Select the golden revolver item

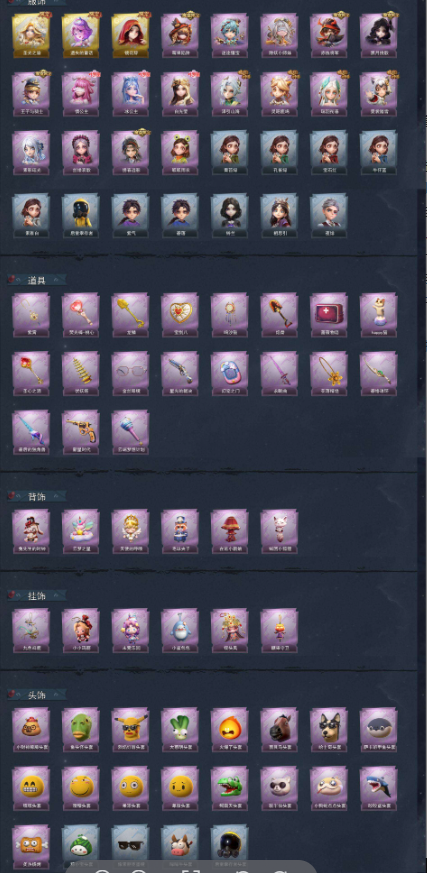tap(81, 433)
